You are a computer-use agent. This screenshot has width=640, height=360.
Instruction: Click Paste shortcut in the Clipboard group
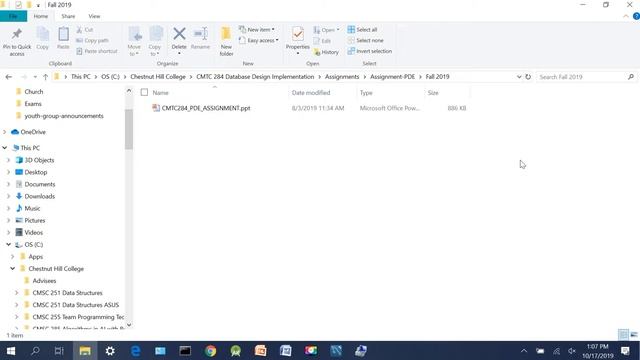[x=97, y=51]
